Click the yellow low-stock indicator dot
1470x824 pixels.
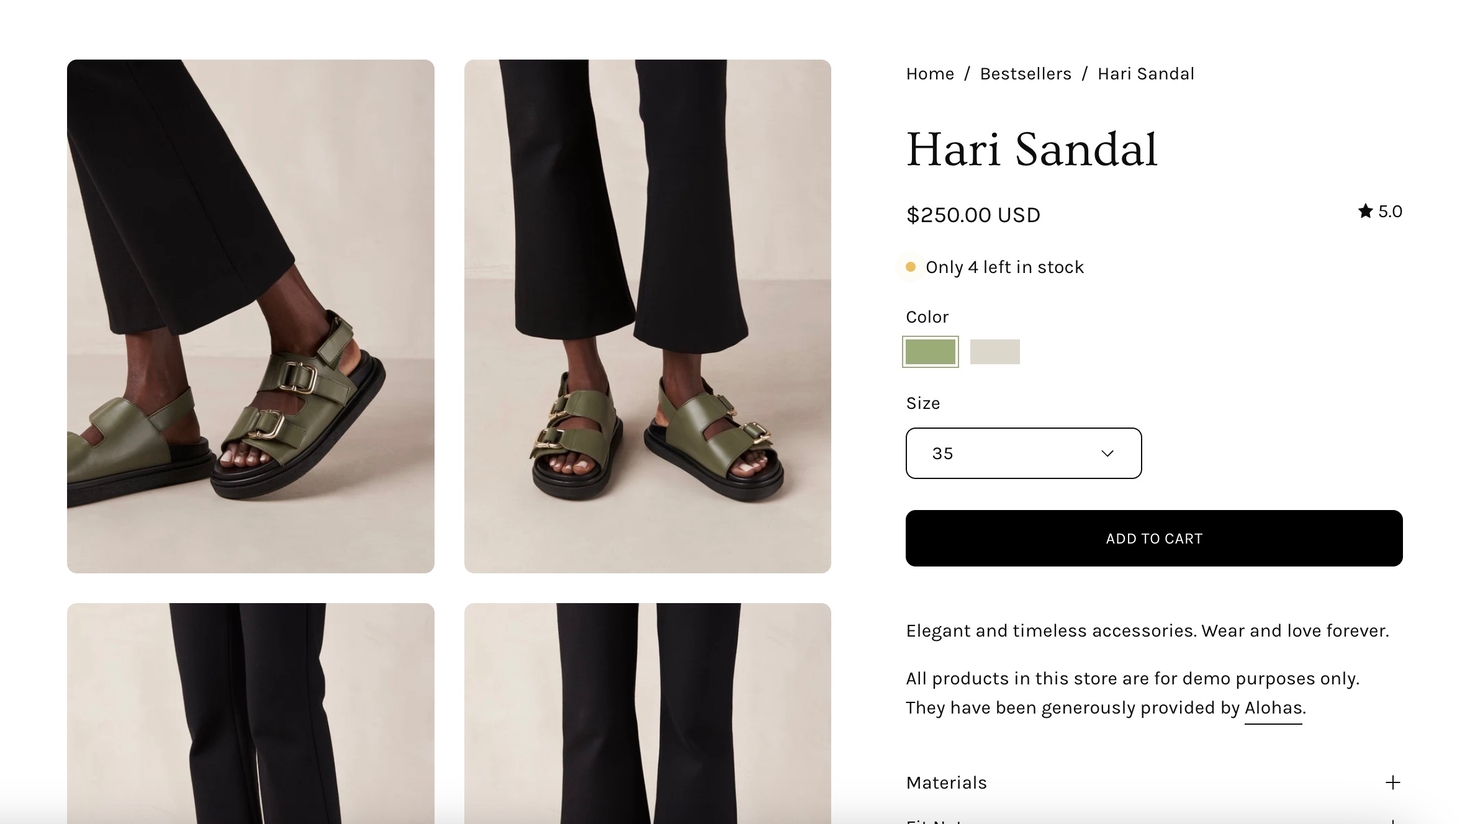click(x=910, y=267)
